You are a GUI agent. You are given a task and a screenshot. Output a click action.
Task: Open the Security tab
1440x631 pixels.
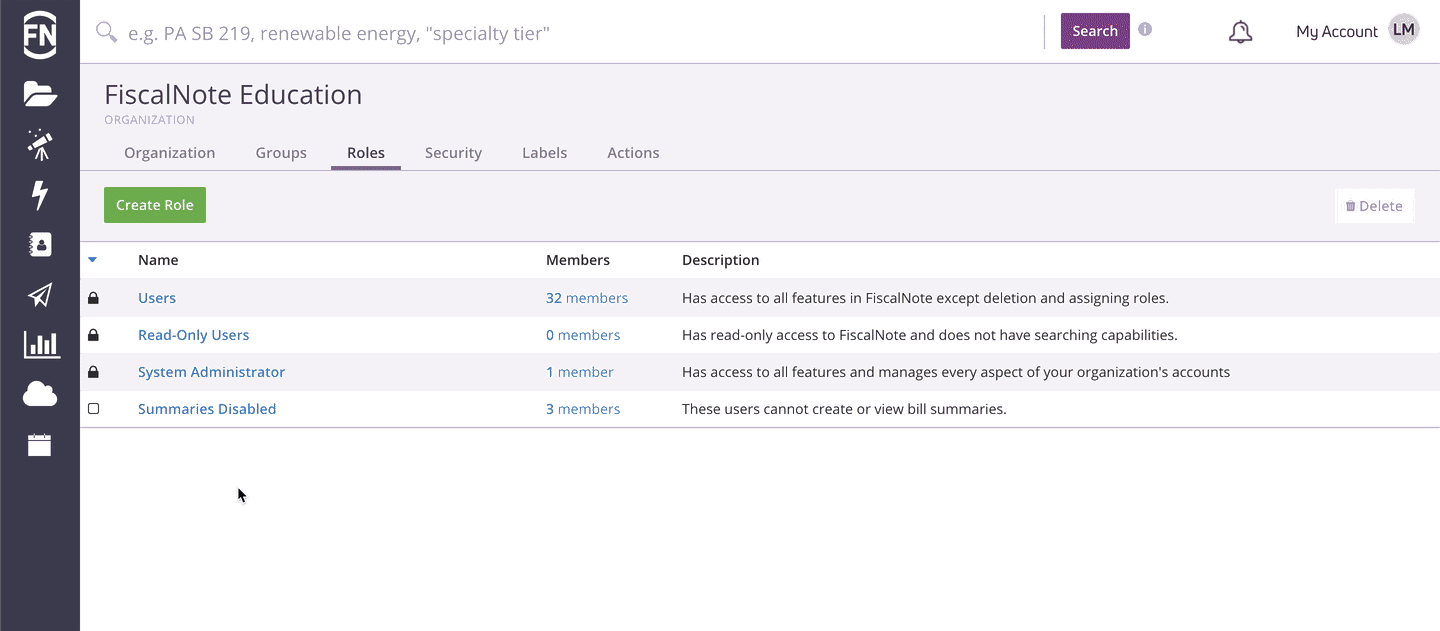(453, 153)
